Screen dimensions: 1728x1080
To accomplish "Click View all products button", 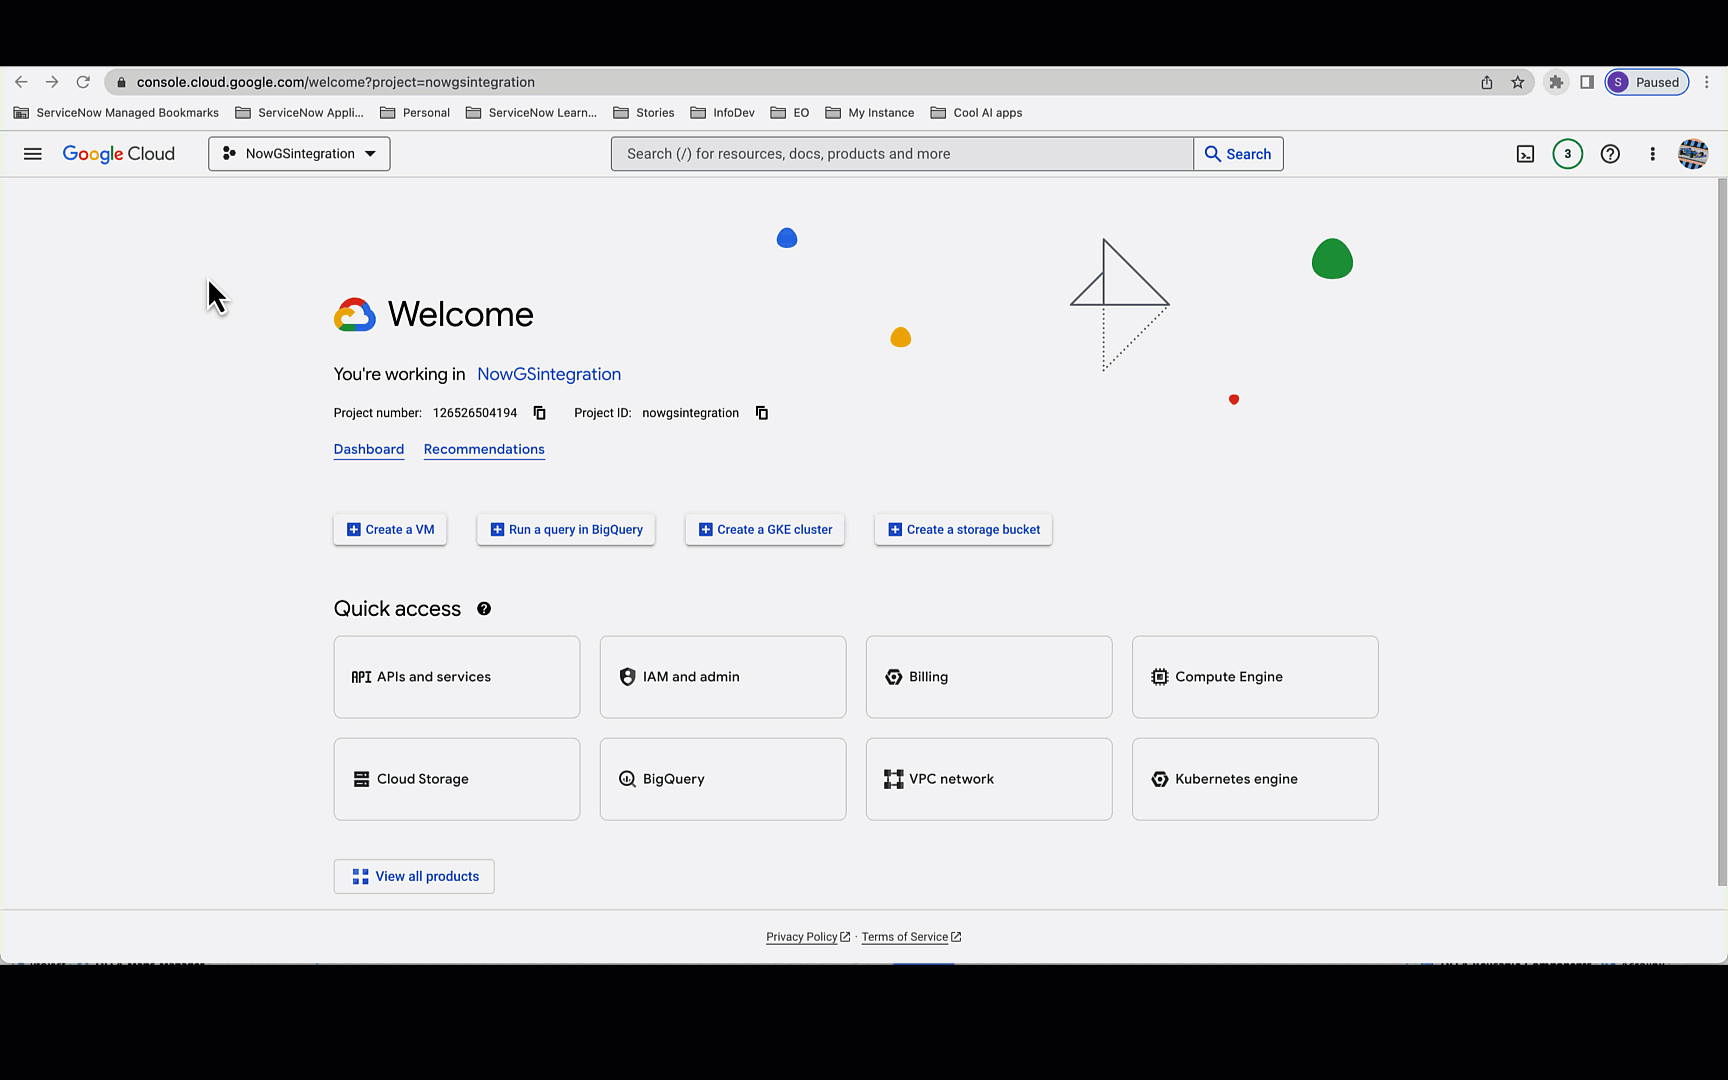I will pyautogui.click(x=414, y=877).
